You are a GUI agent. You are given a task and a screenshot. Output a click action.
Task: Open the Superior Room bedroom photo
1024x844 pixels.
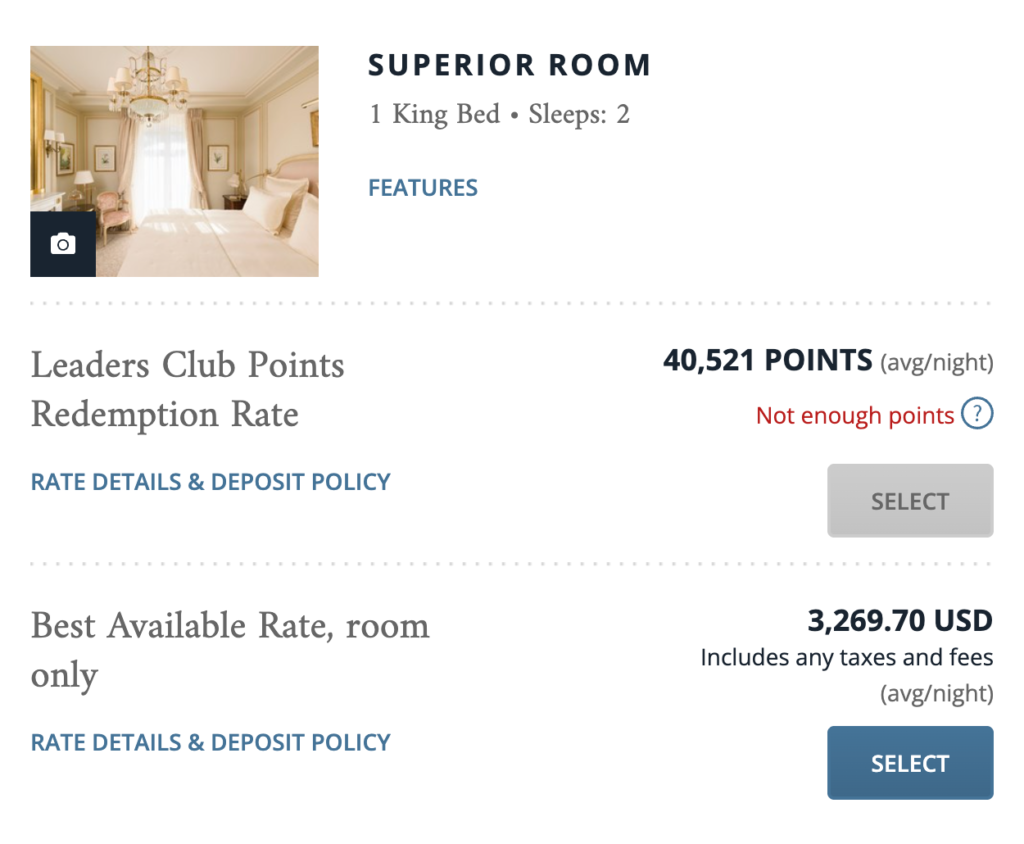click(174, 161)
